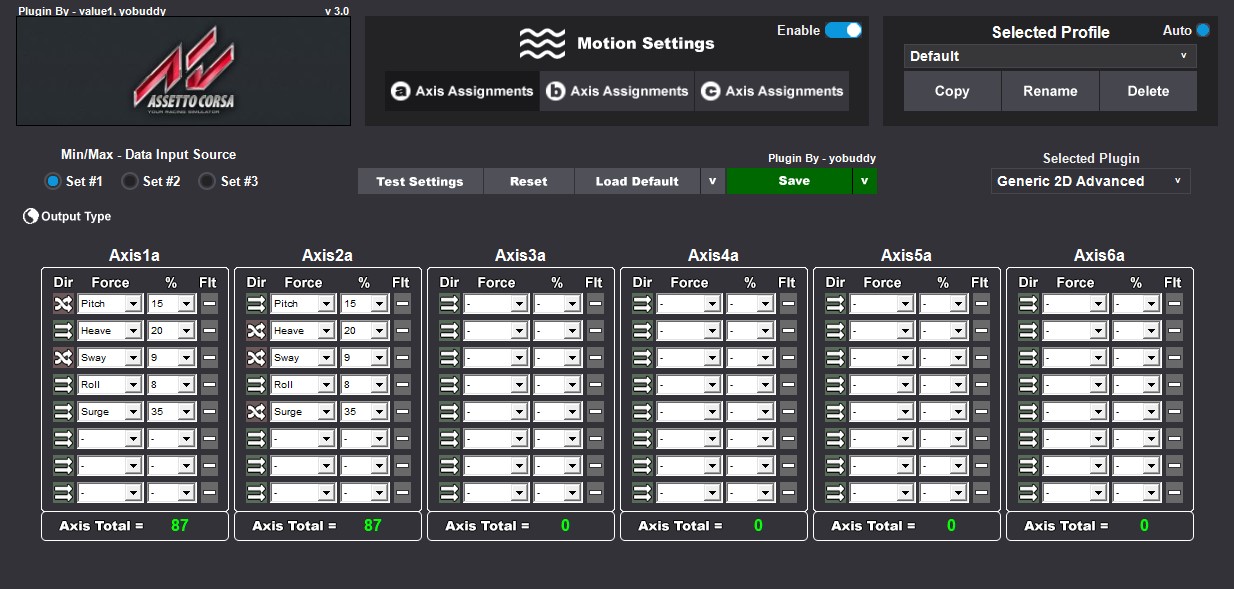This screenshot has height=589, width=1234.
Task: Click direction arrow for Axis1a Heave row
Action: (63, 330)
